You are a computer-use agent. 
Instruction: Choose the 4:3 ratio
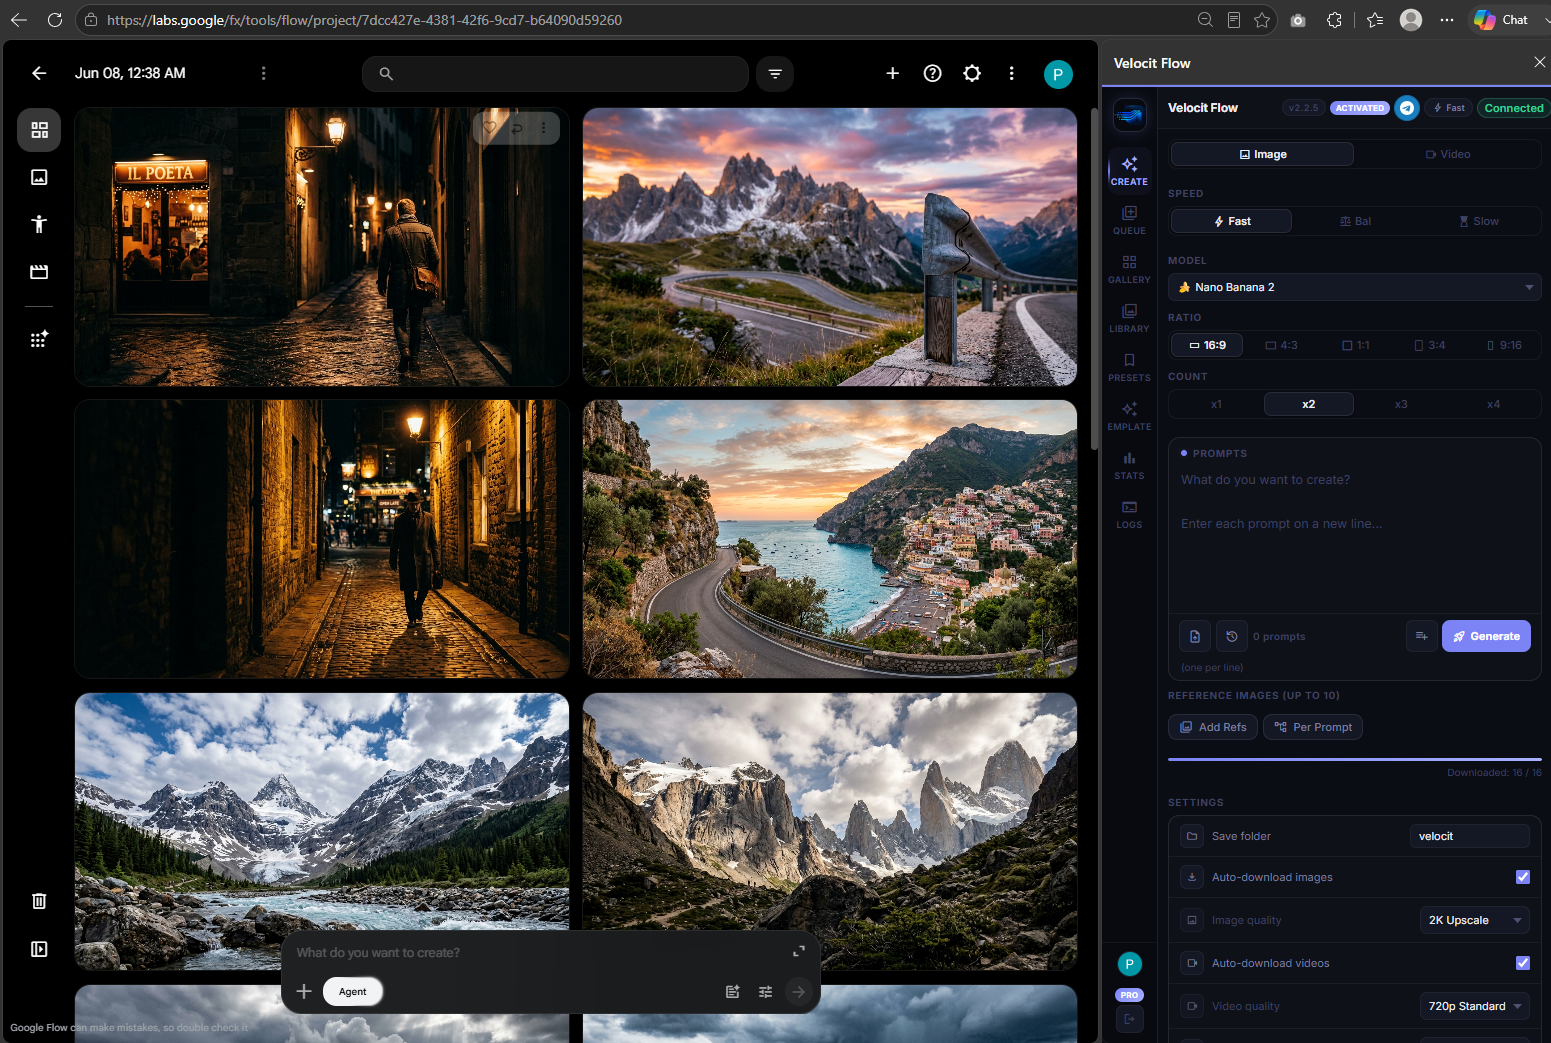pos(1281,345)
